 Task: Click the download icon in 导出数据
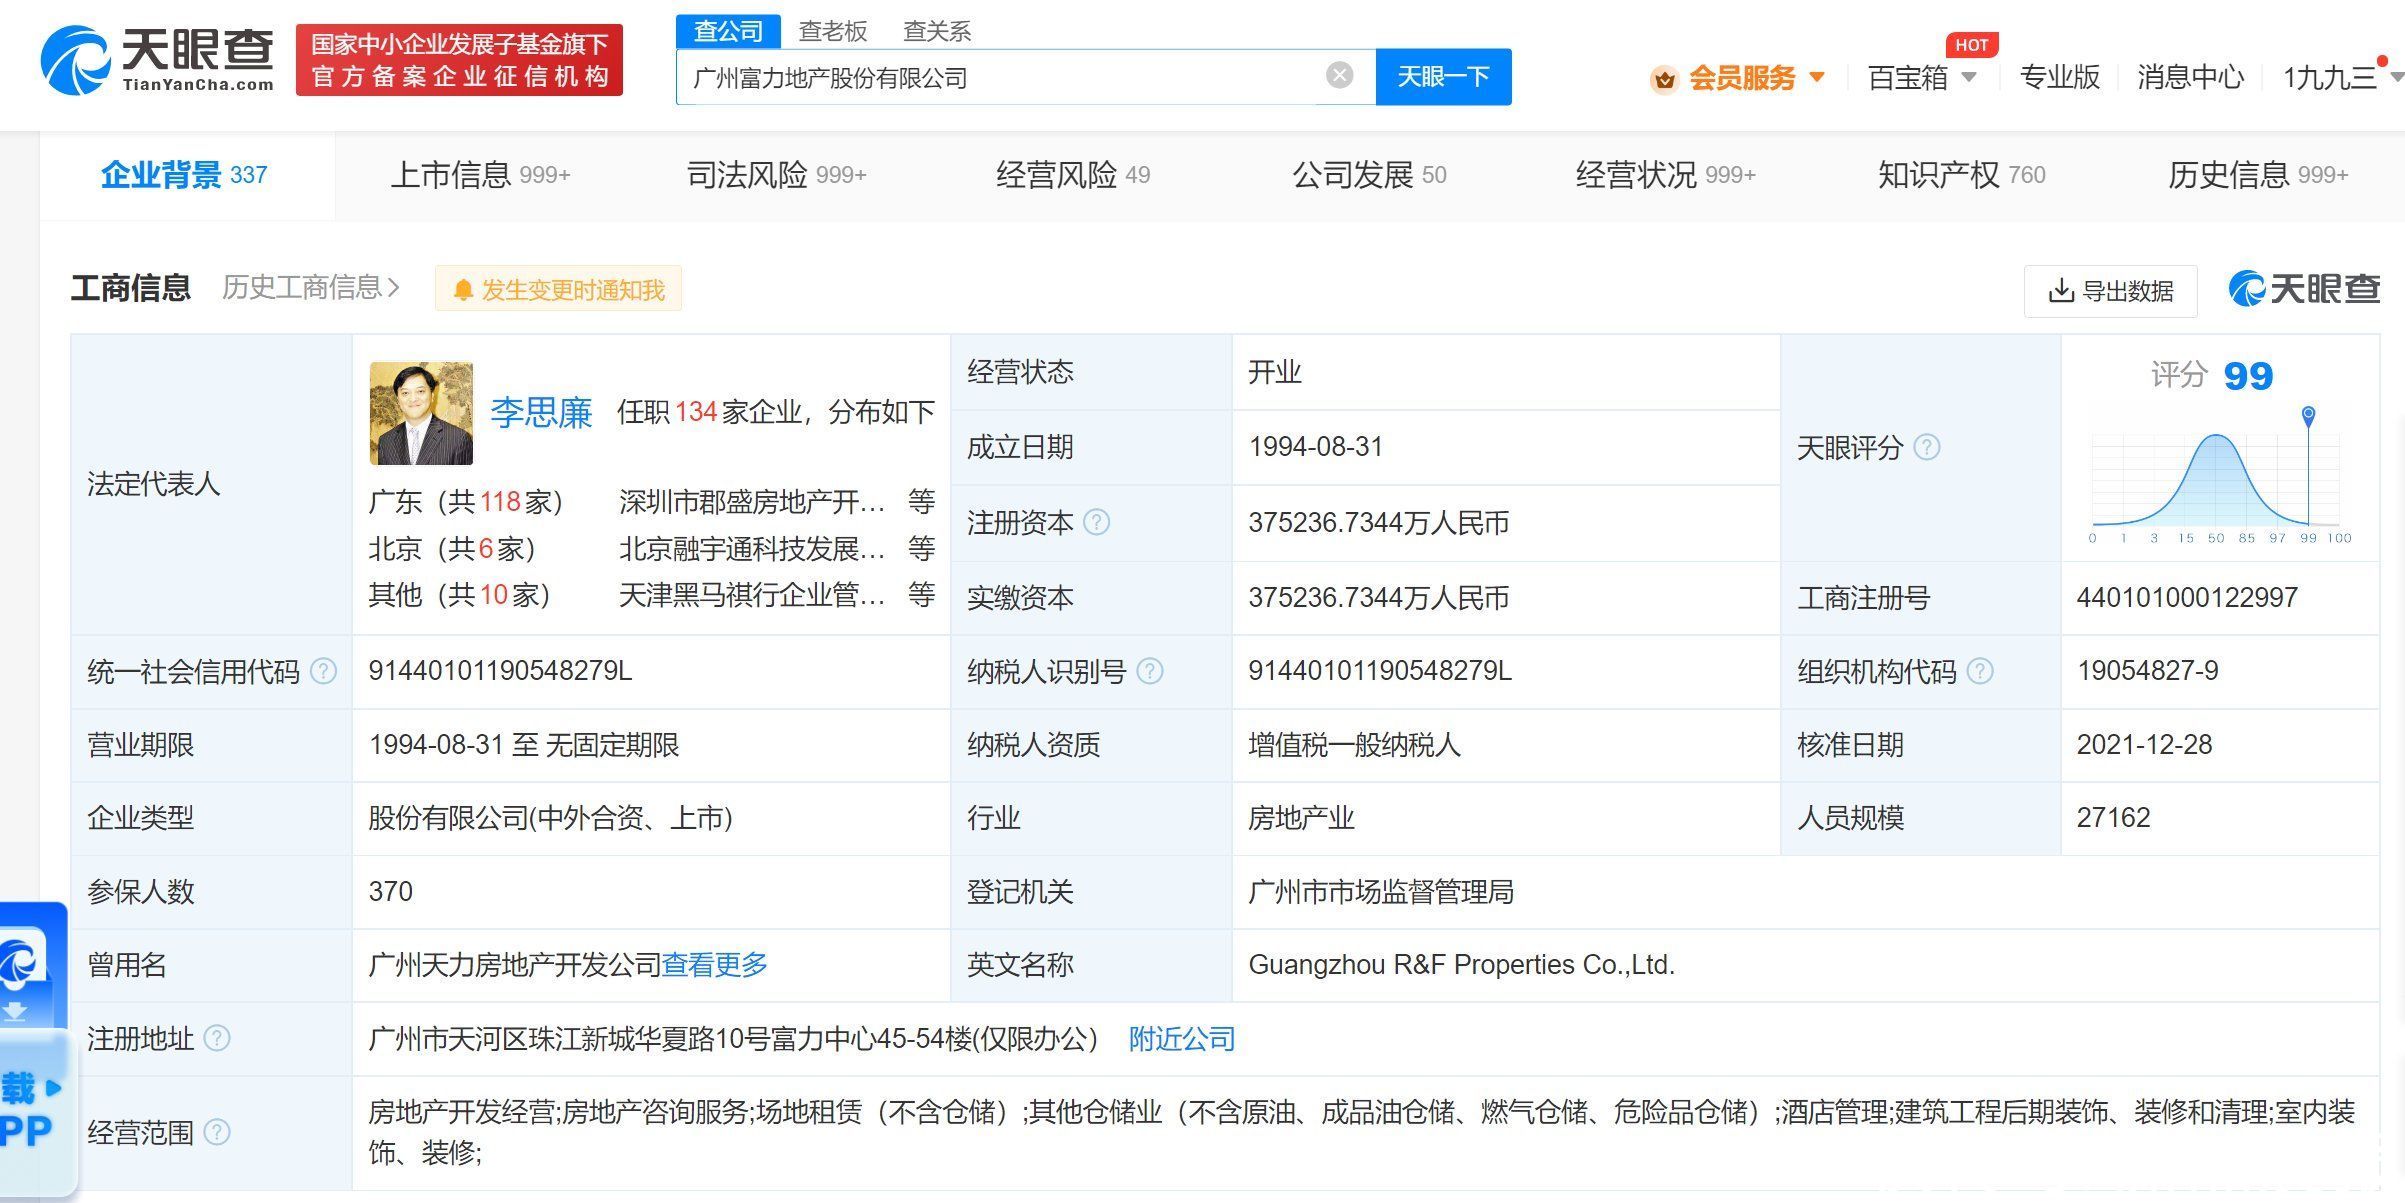click(x=2061, y=291)
